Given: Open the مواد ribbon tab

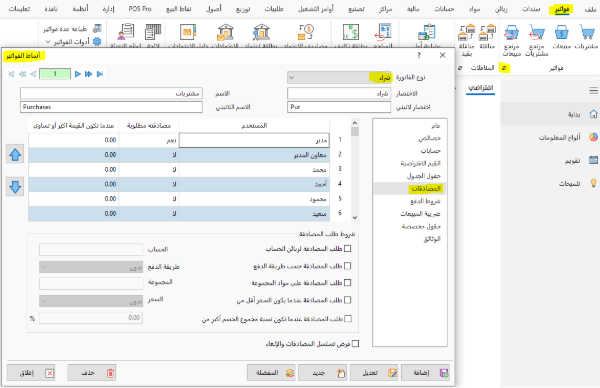Looking at the screenshot, I should [474, 9].
